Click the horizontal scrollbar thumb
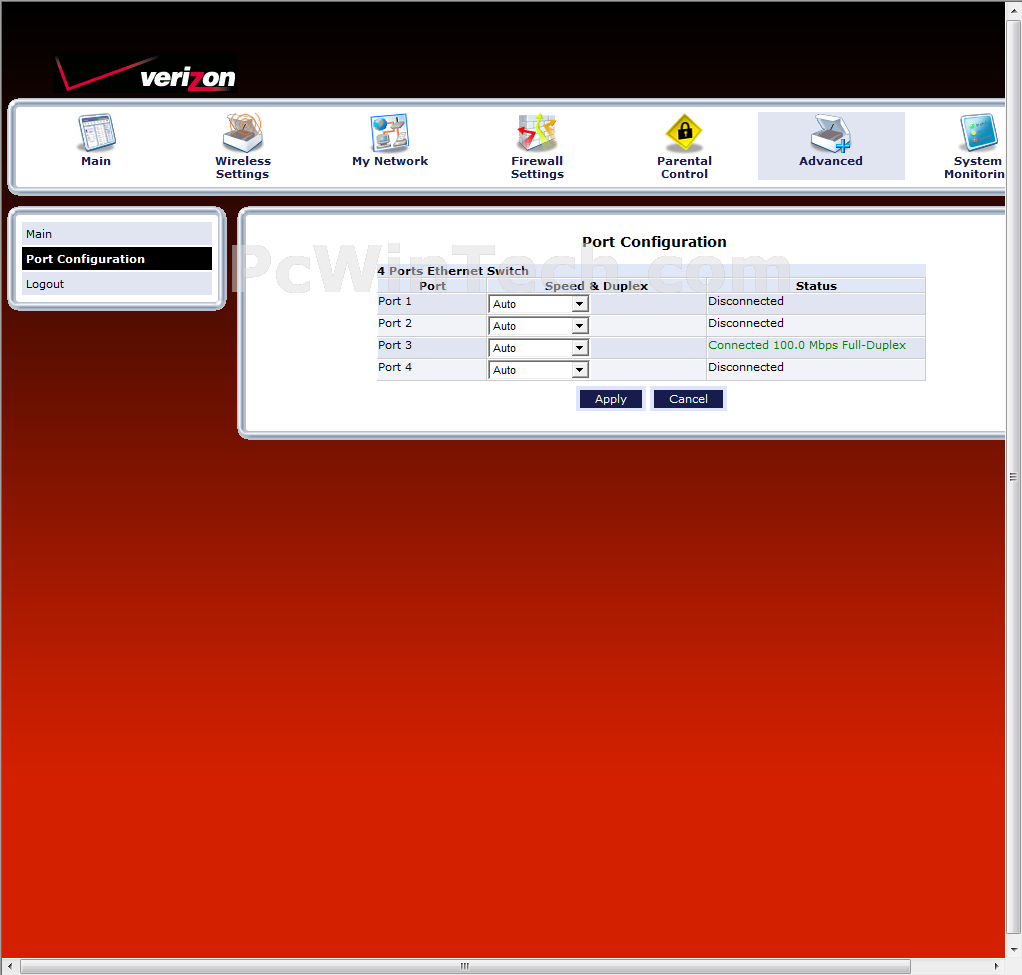 click(x=465, y=966)
